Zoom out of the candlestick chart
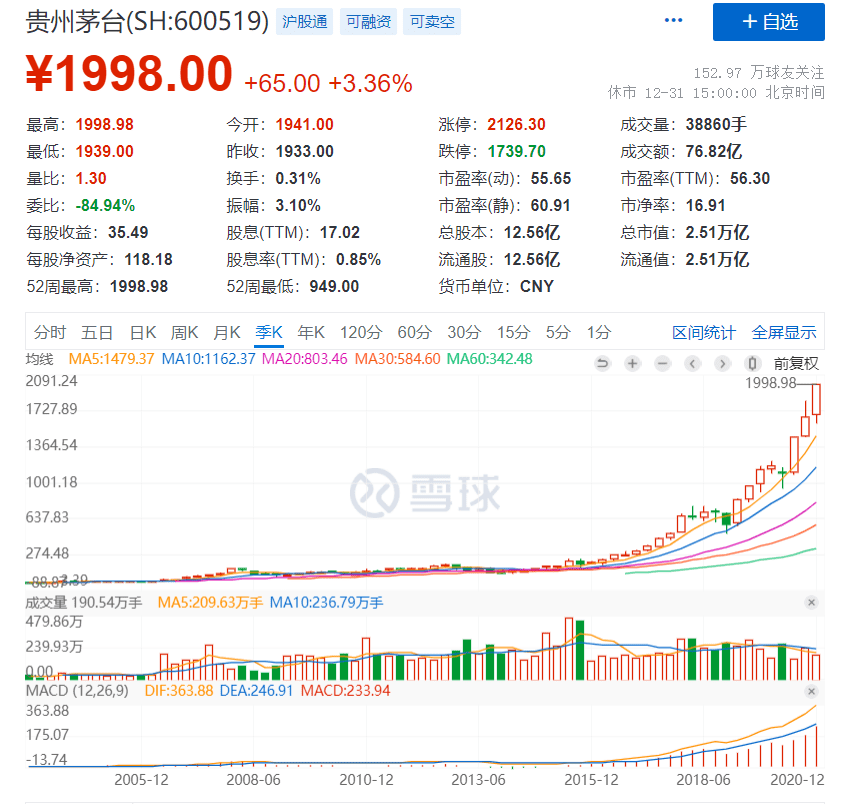The image size is (864, 804). point(662,364)
